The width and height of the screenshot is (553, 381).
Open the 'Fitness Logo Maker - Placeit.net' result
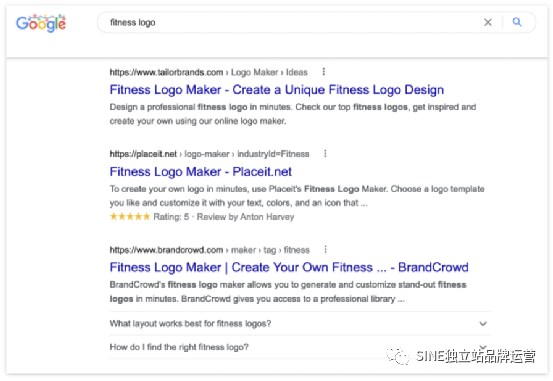tap(201, 172)
